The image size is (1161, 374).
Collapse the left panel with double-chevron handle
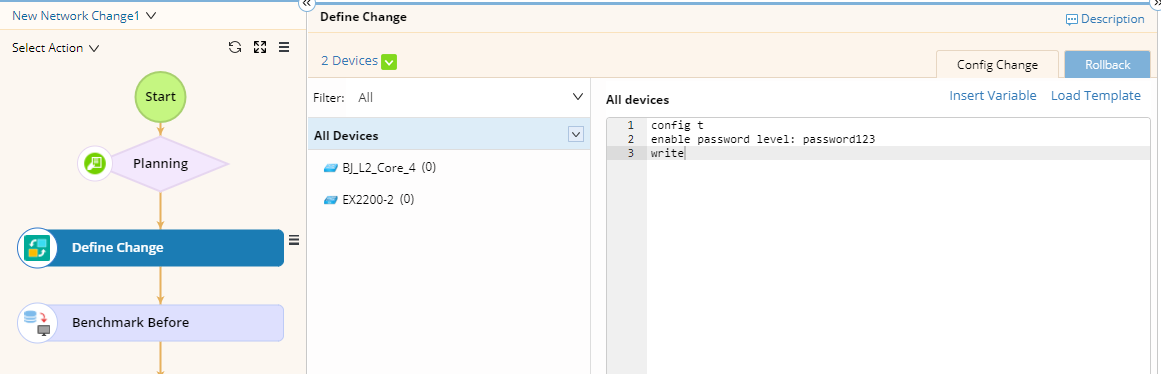[308, 4]
